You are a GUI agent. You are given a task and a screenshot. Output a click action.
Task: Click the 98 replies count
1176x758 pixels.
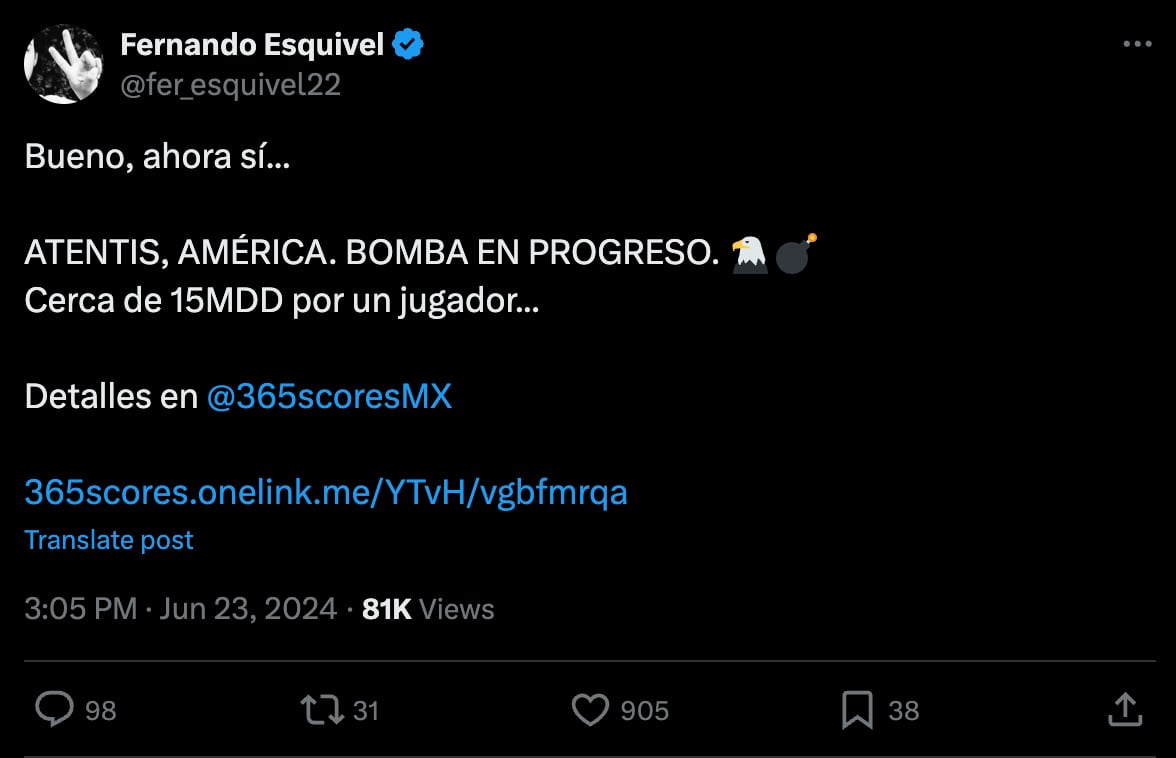point(100,710)
